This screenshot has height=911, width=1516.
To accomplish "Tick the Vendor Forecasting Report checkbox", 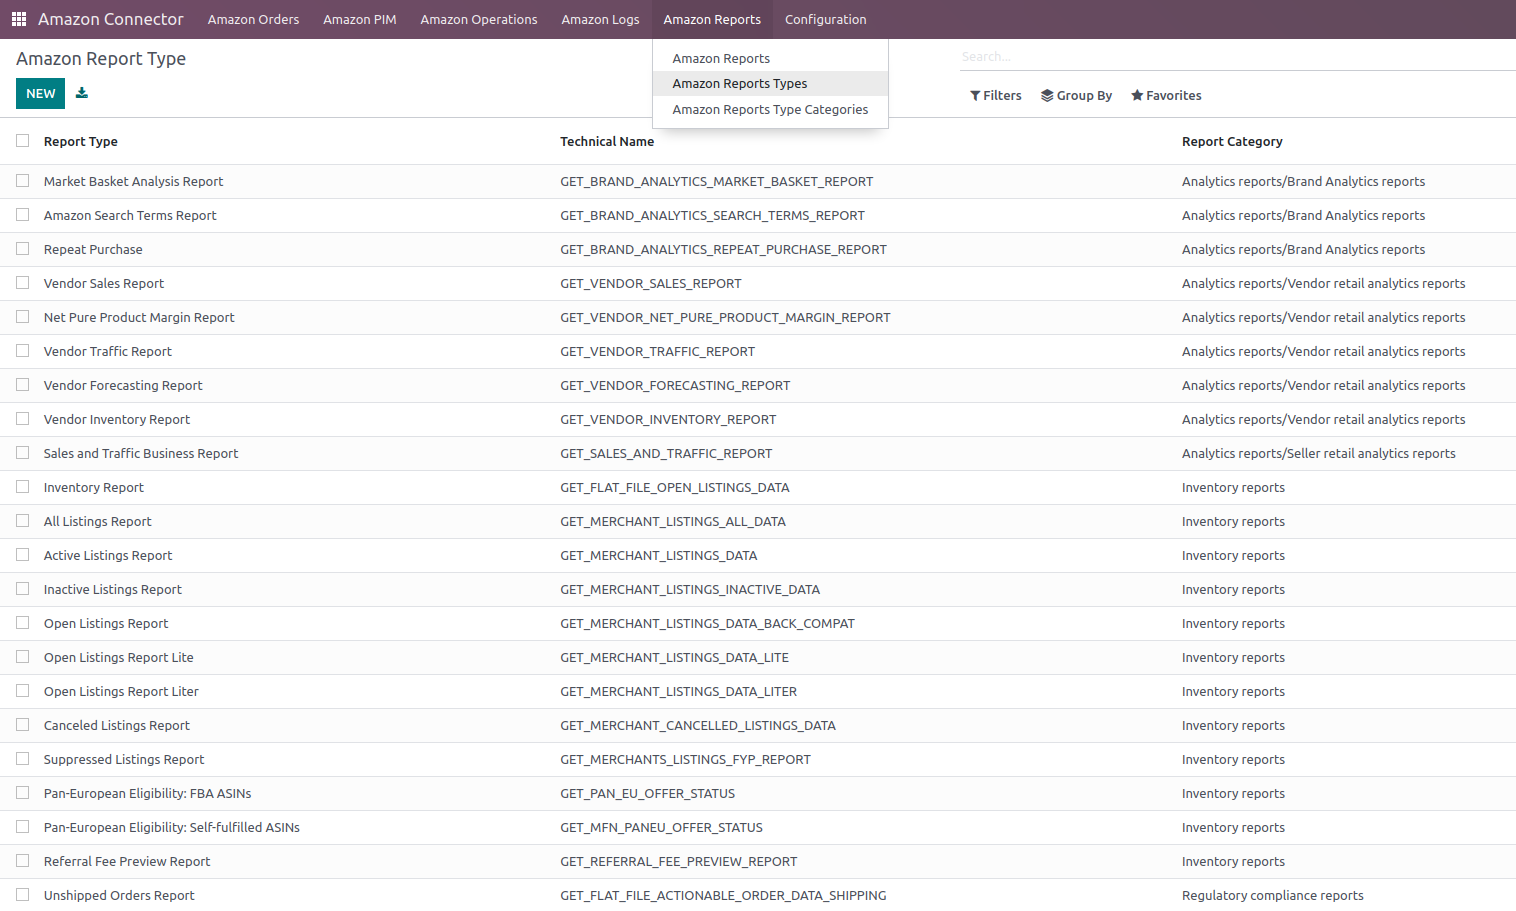I will tap(23, 385).
